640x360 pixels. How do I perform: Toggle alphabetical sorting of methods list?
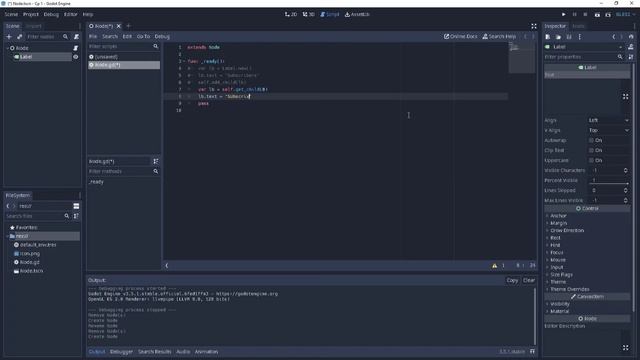156,161
